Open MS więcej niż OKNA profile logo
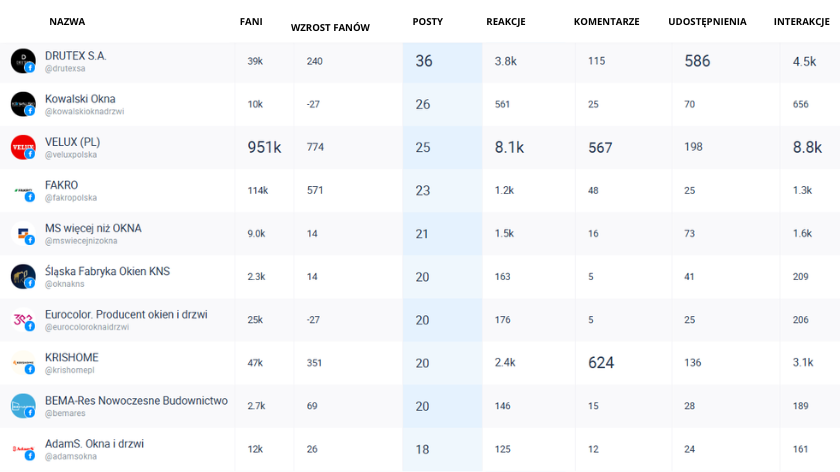 pos(23,234)
